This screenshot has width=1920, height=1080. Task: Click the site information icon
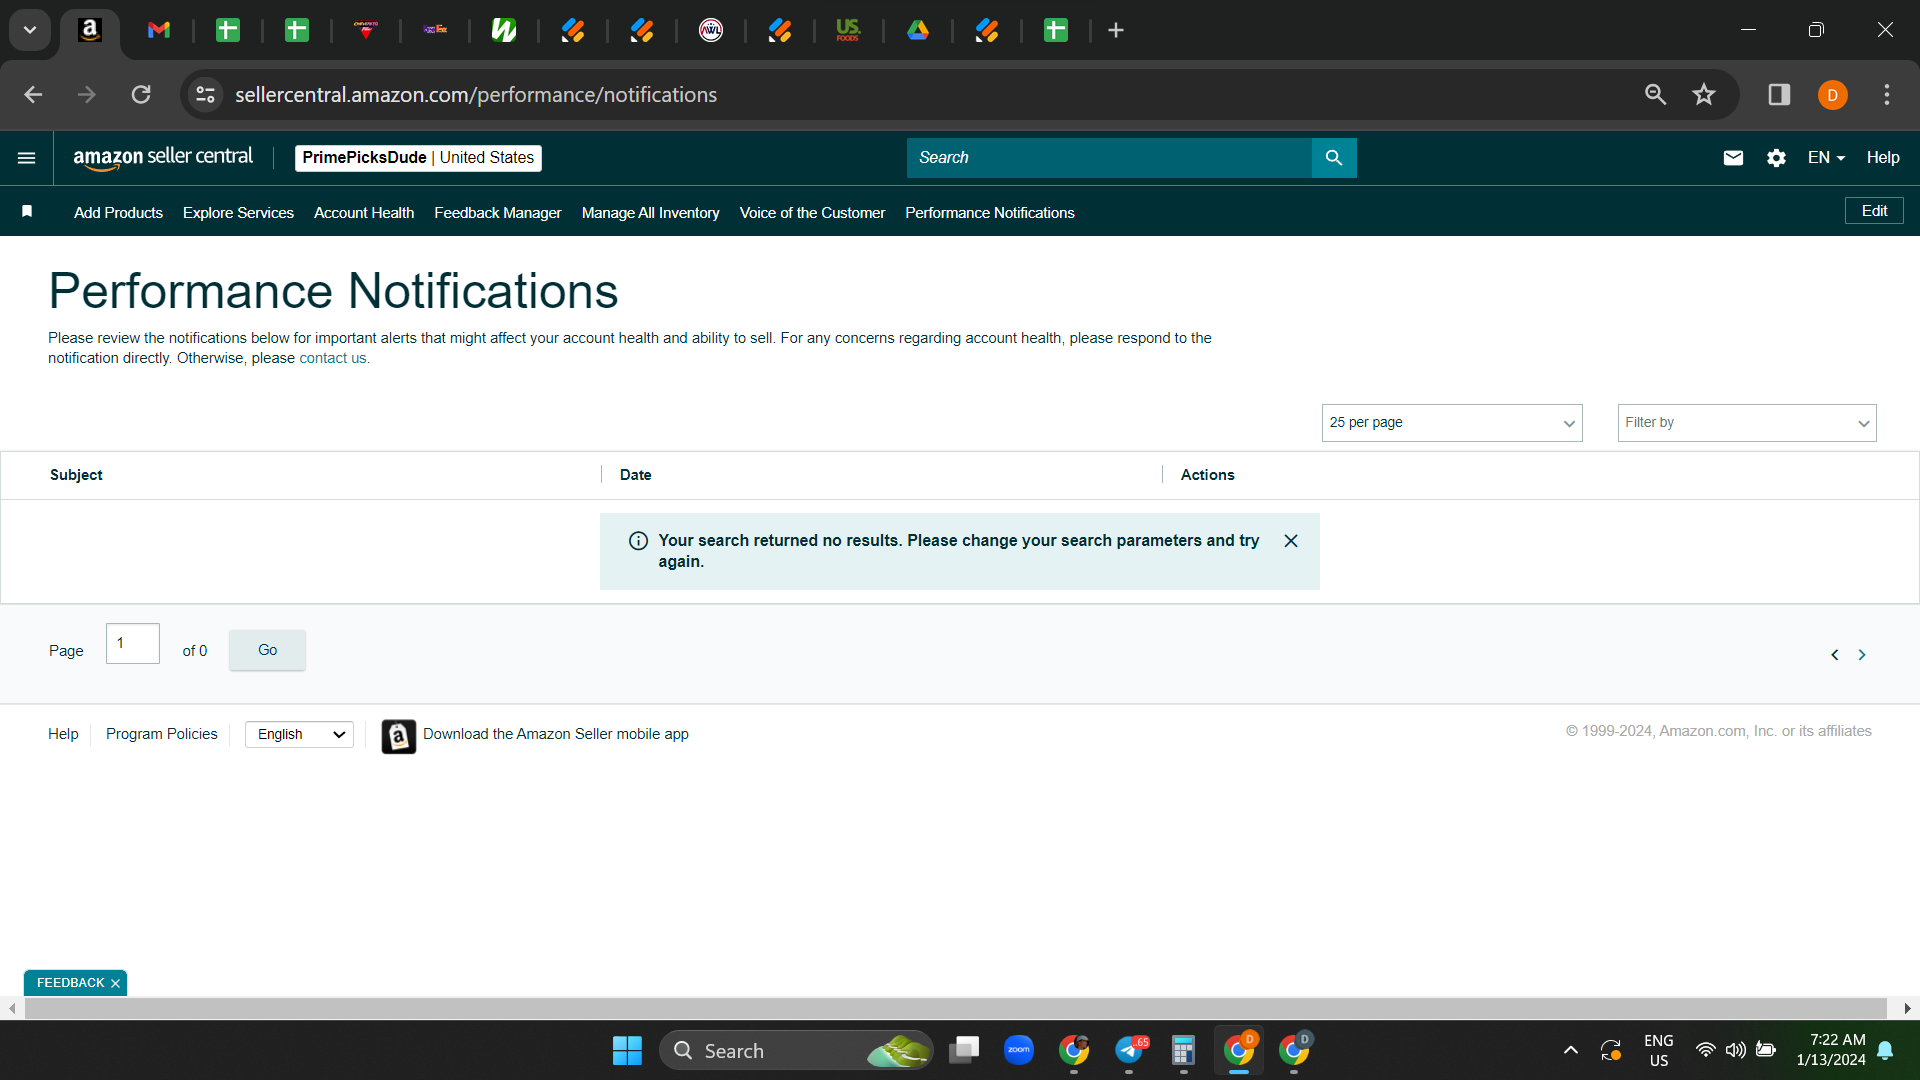point(205,95)
